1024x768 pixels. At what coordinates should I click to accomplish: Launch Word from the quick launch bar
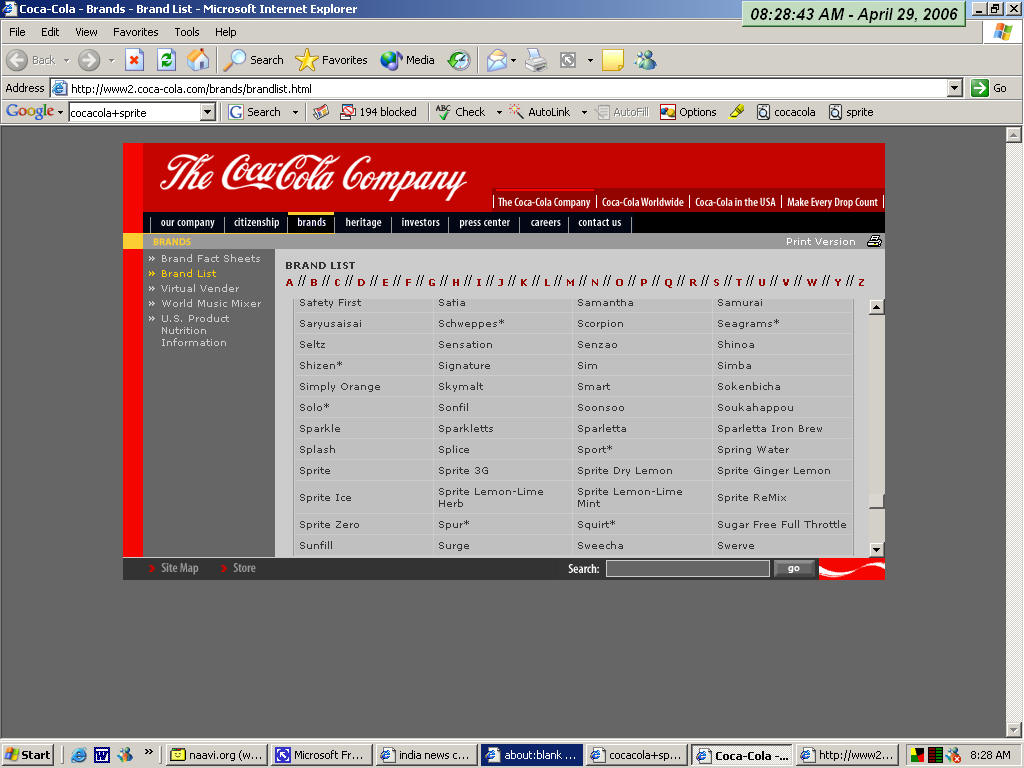tap(102, 755)
